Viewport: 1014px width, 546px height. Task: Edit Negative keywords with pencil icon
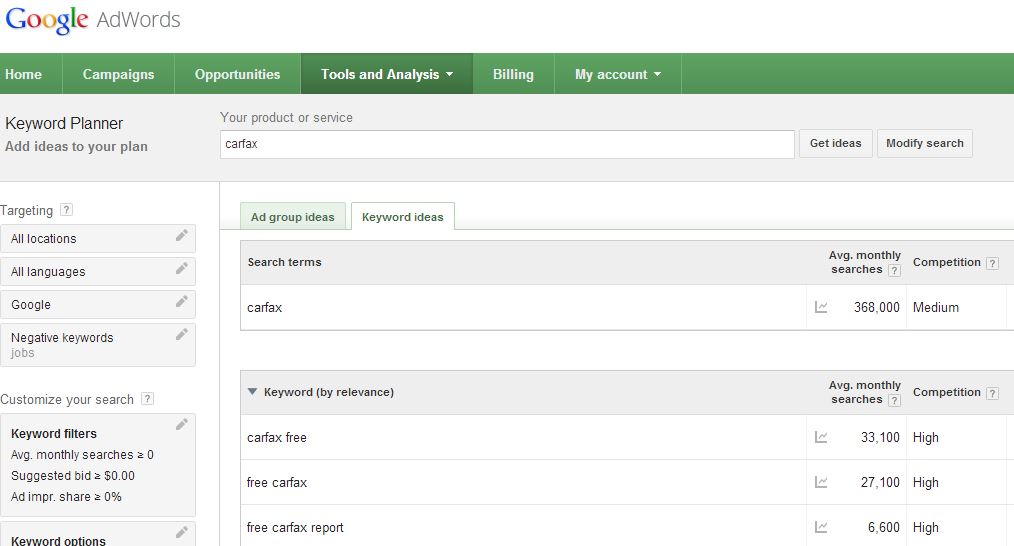click(182, 334)
